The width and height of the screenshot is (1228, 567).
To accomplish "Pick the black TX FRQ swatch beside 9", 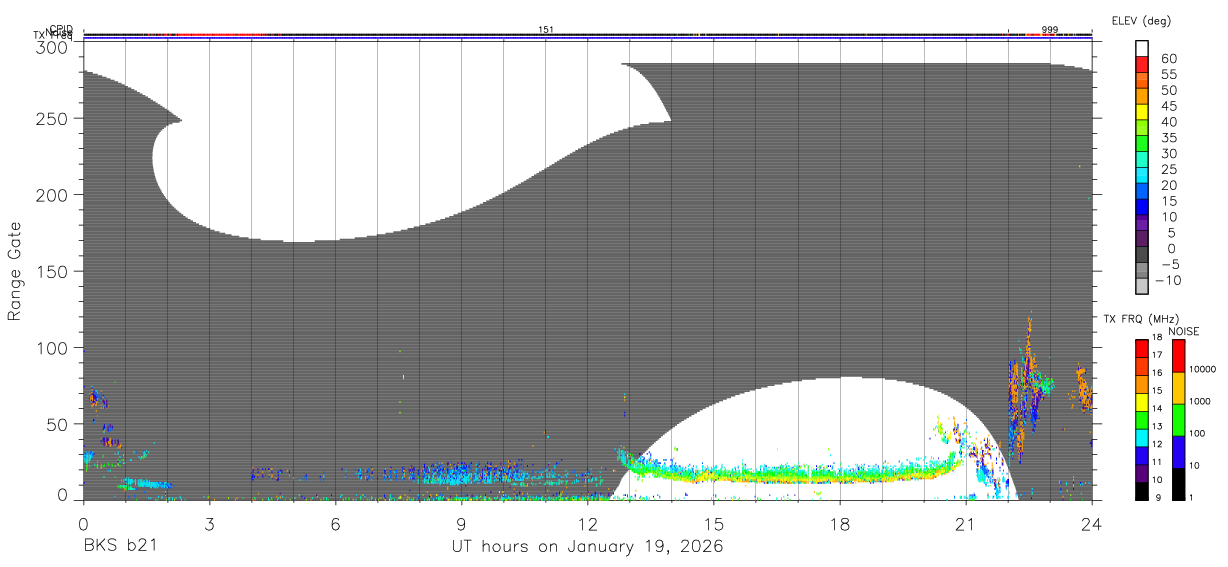I will point(1142,492).
